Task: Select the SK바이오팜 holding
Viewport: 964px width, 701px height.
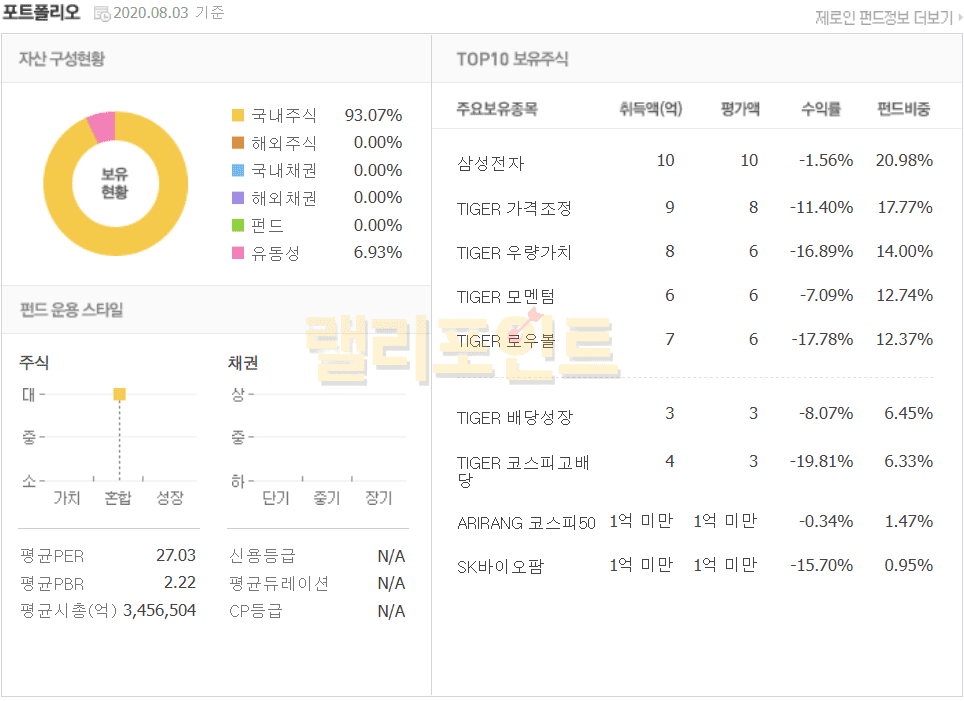Action: pos(500,567)
